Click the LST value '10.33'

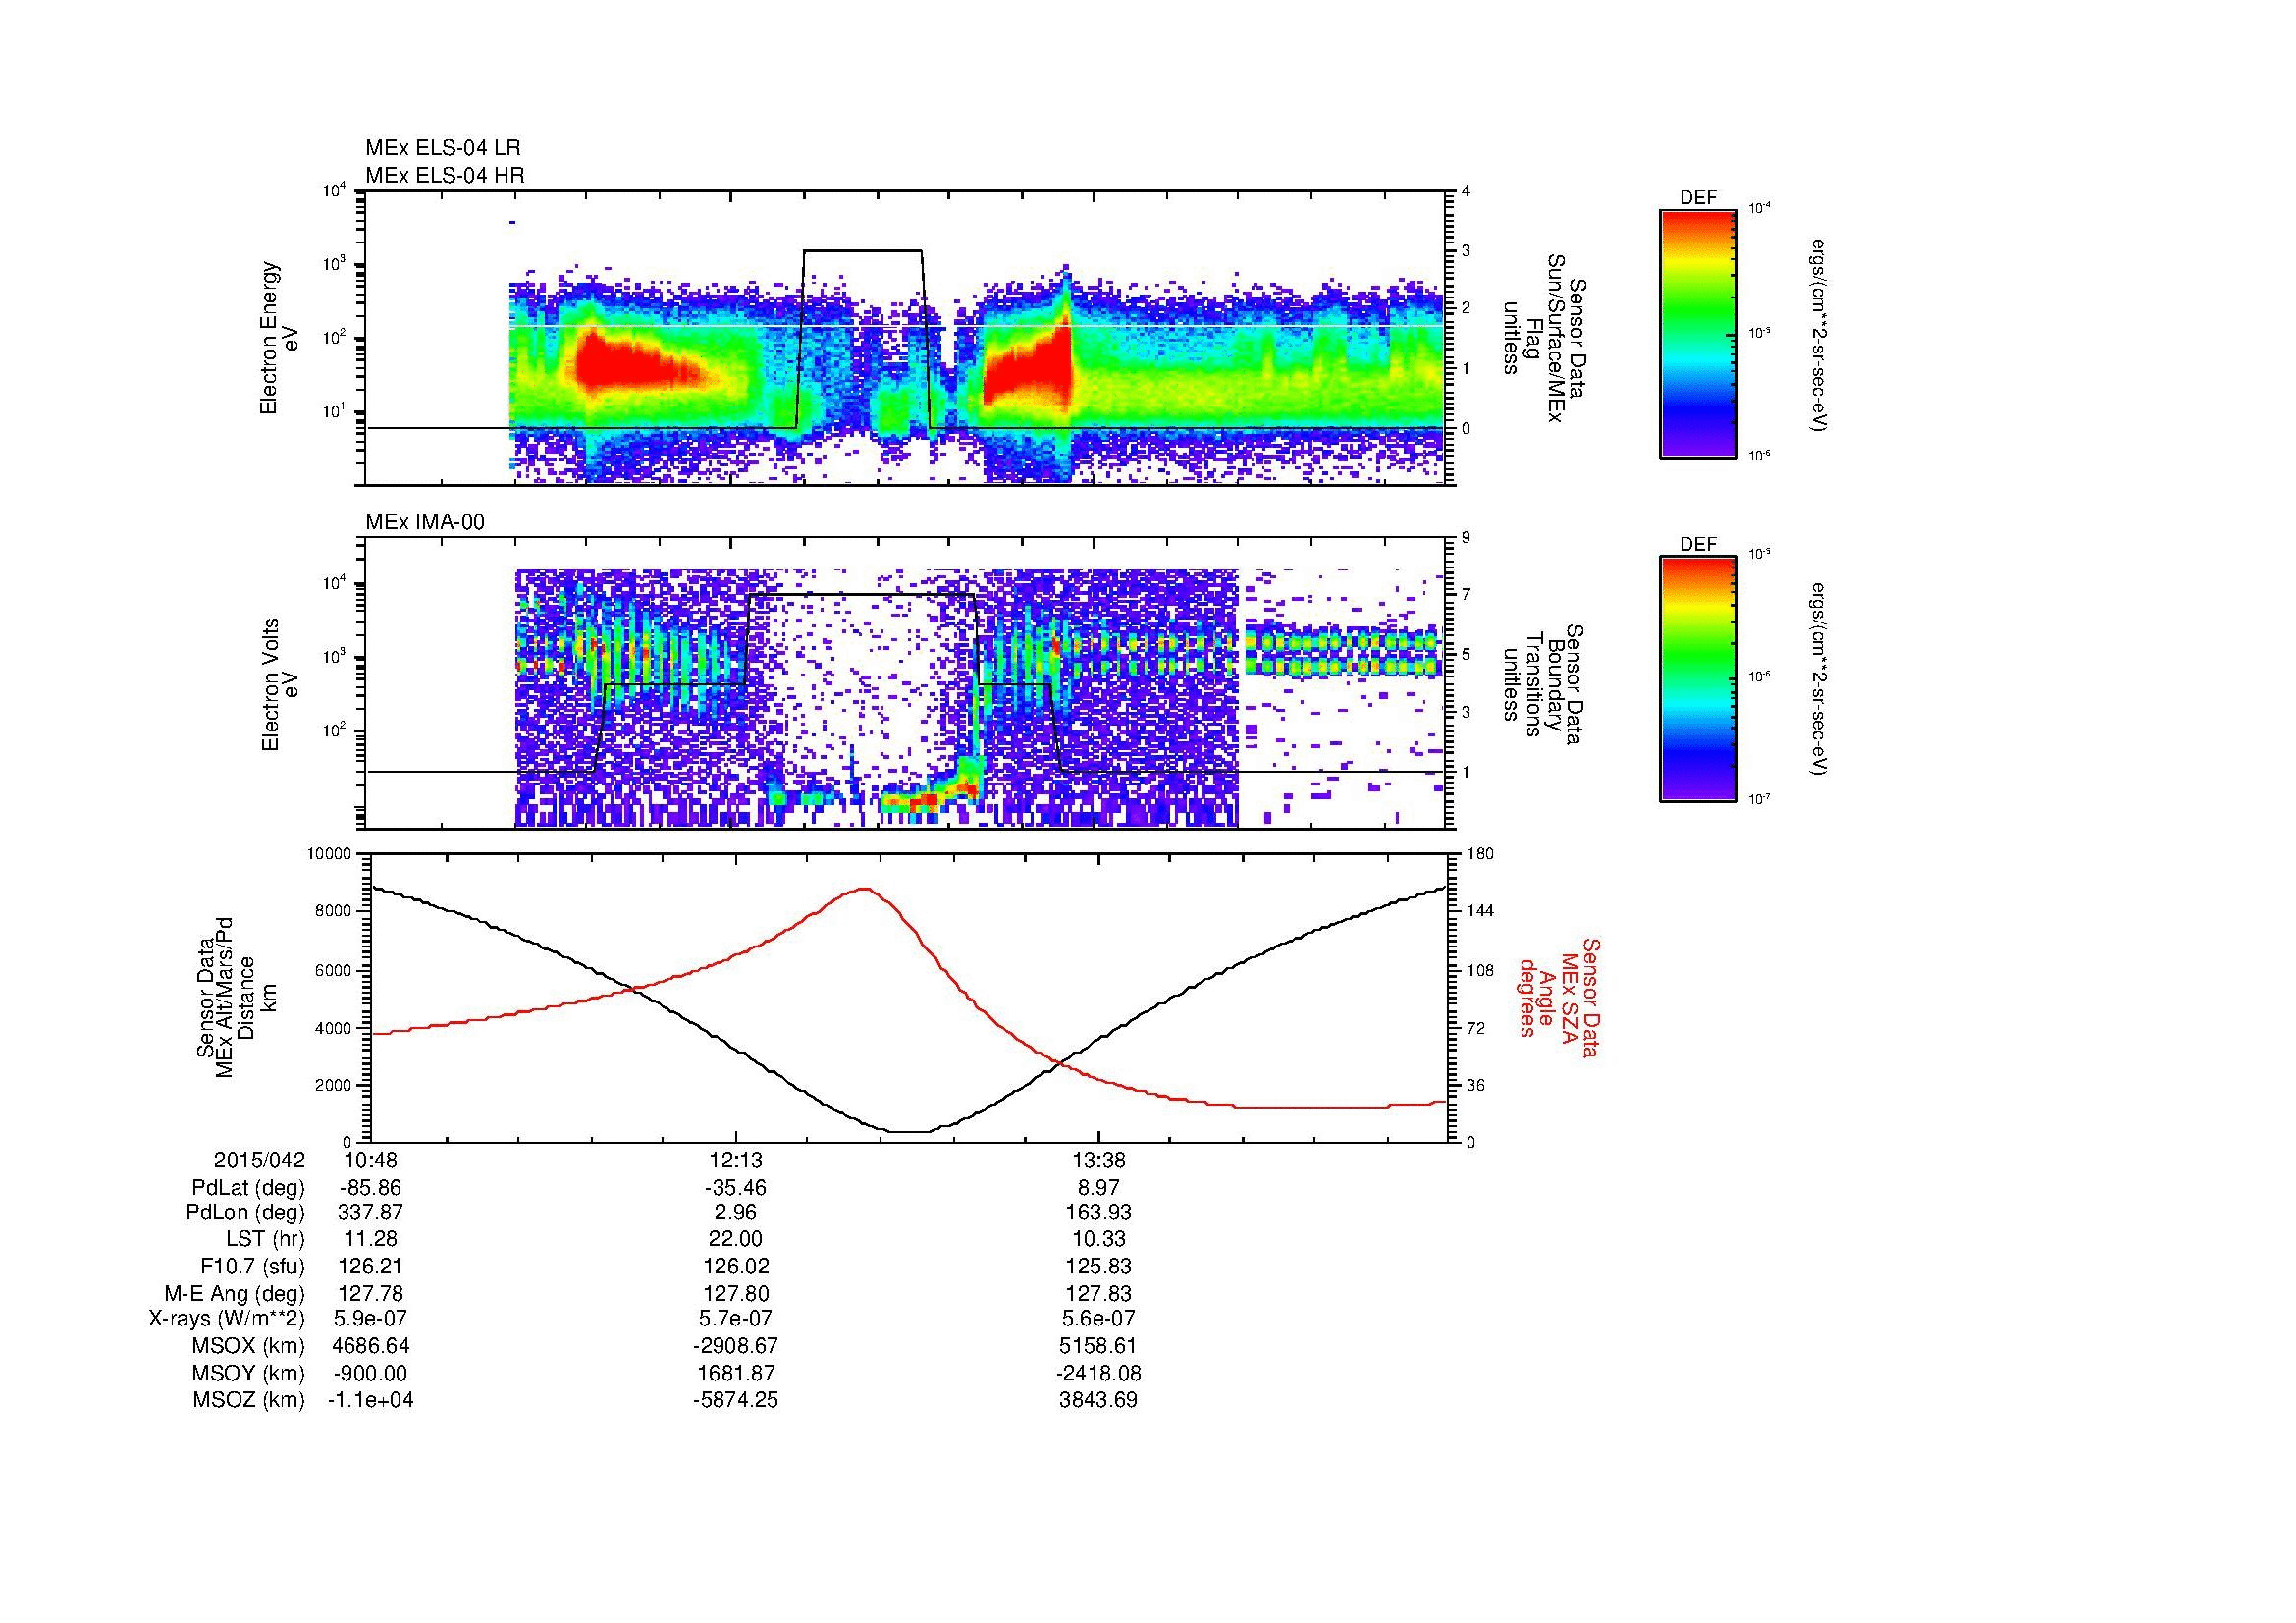1099,1239
